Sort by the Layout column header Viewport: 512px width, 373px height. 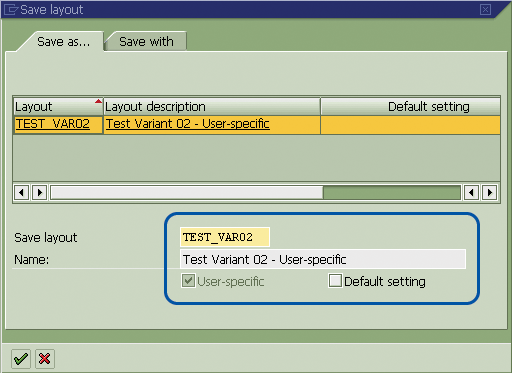(58, 107)
